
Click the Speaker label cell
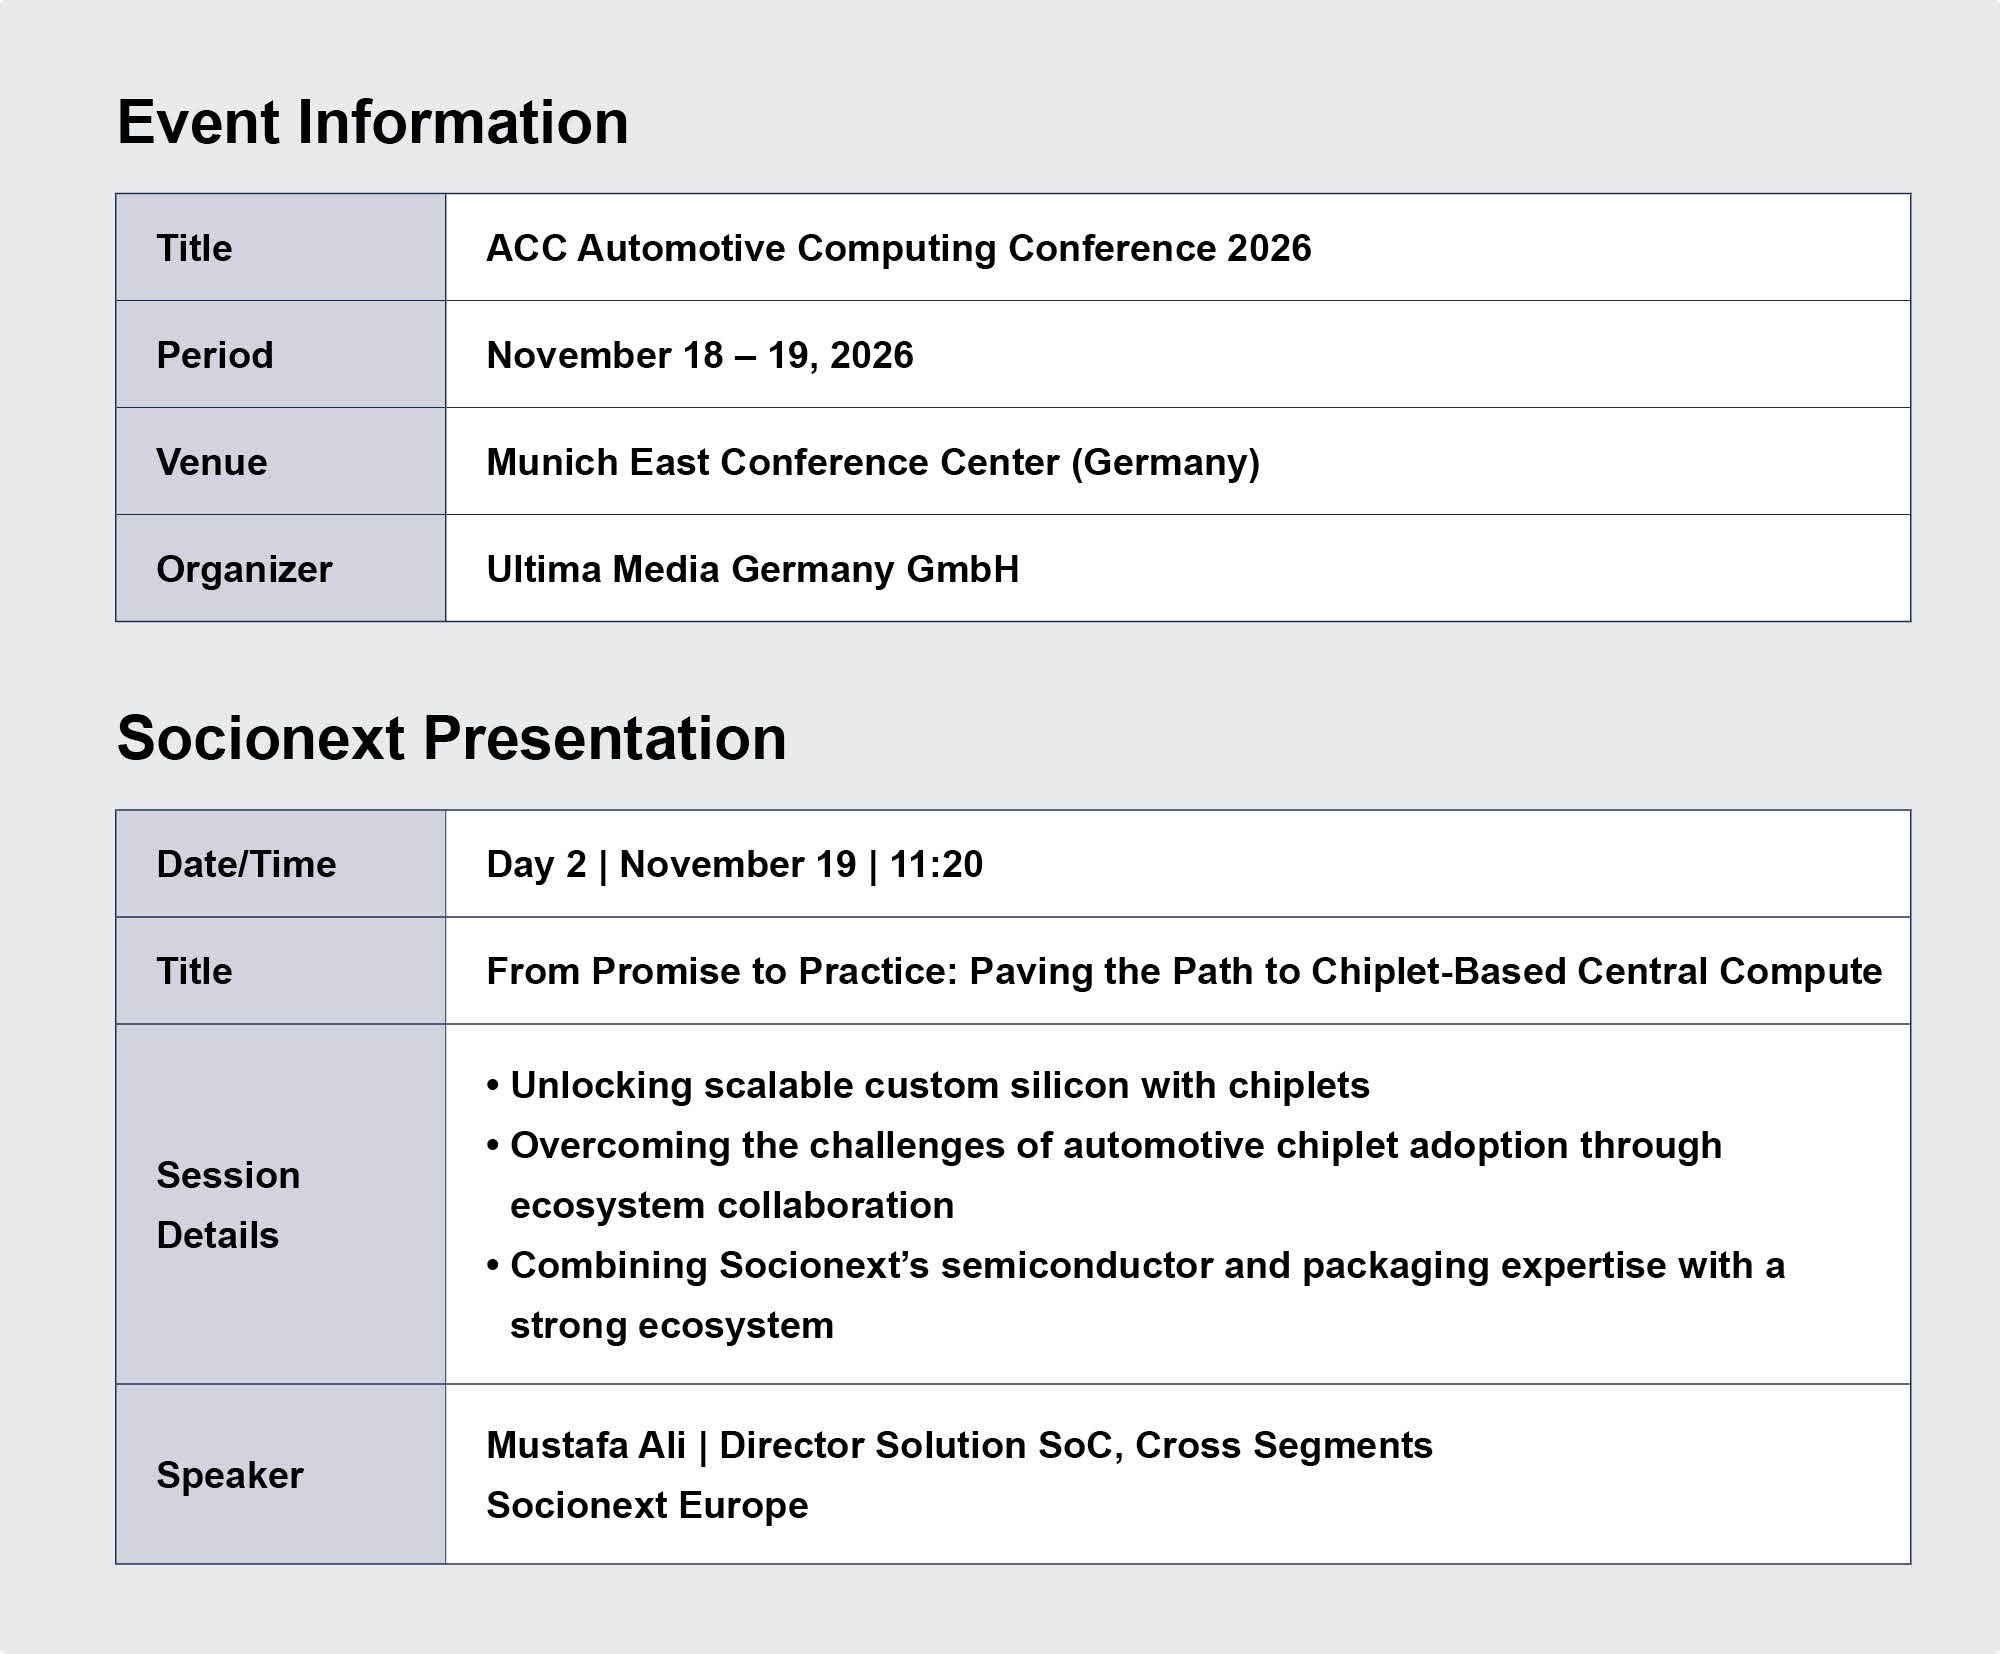pyautogui.click(x=281, y=1474)
